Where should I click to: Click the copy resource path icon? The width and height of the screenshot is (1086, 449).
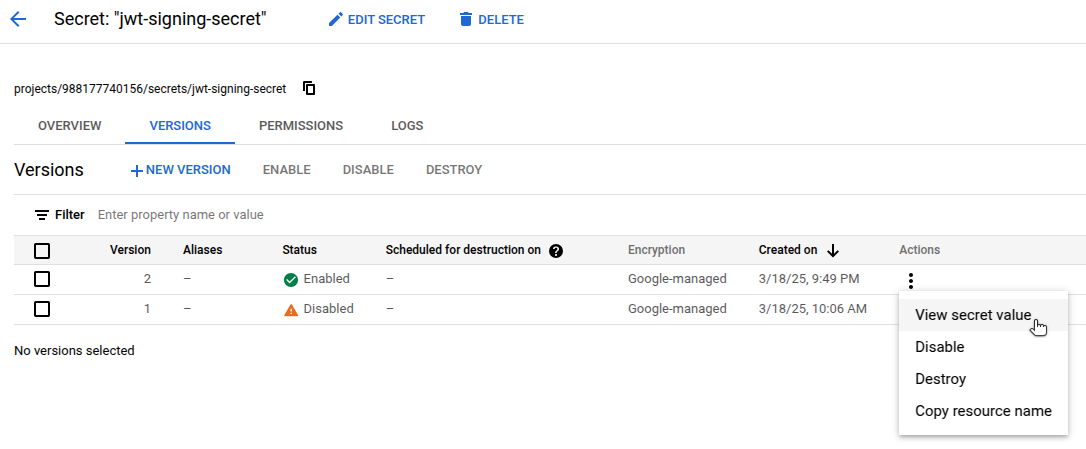click(x=309, y=88)
